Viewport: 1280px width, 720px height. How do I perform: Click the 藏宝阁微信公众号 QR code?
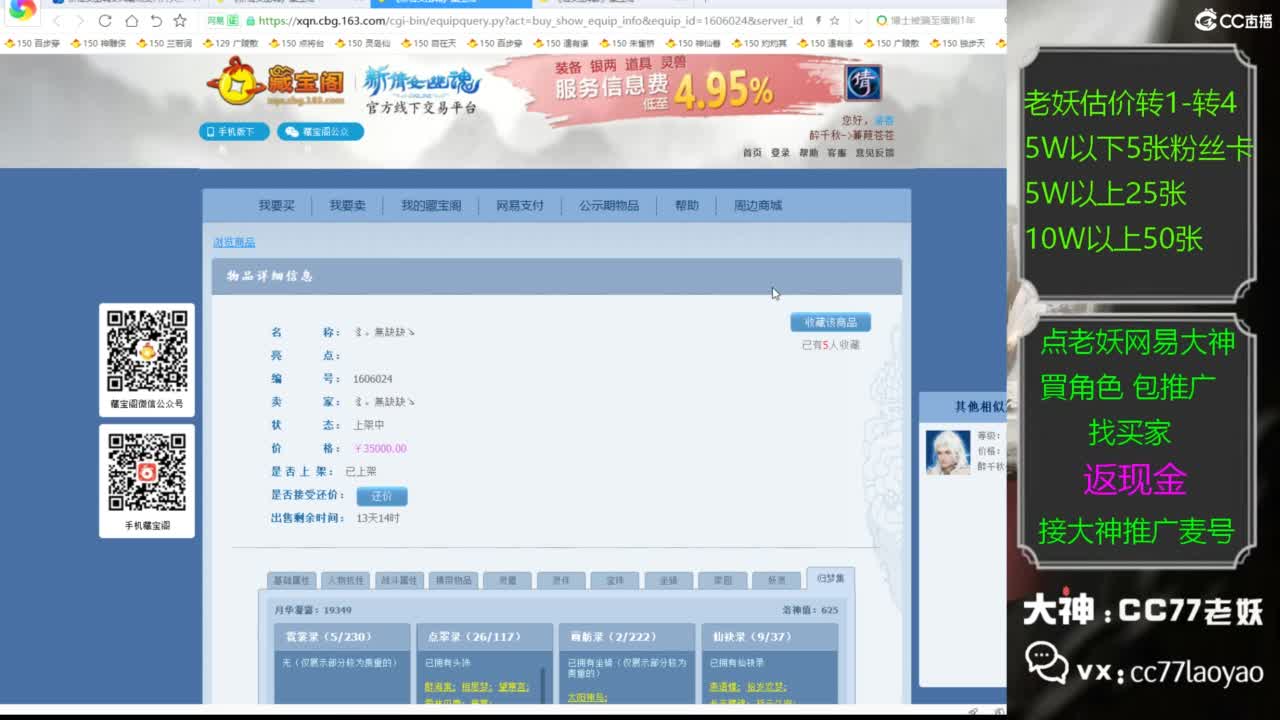147,350
